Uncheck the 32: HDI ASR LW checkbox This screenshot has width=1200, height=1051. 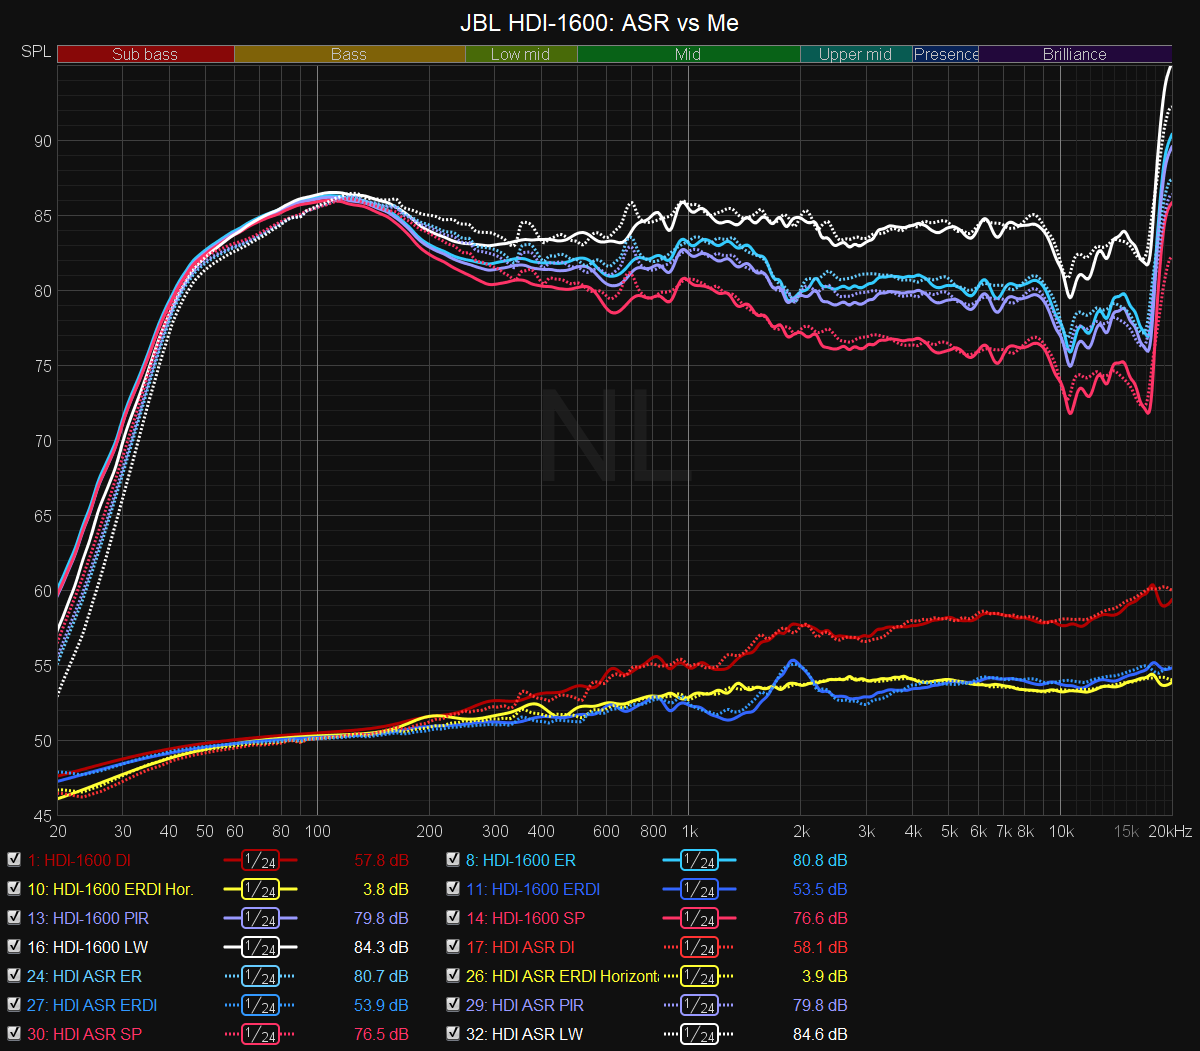click(x=453, y=1034)
